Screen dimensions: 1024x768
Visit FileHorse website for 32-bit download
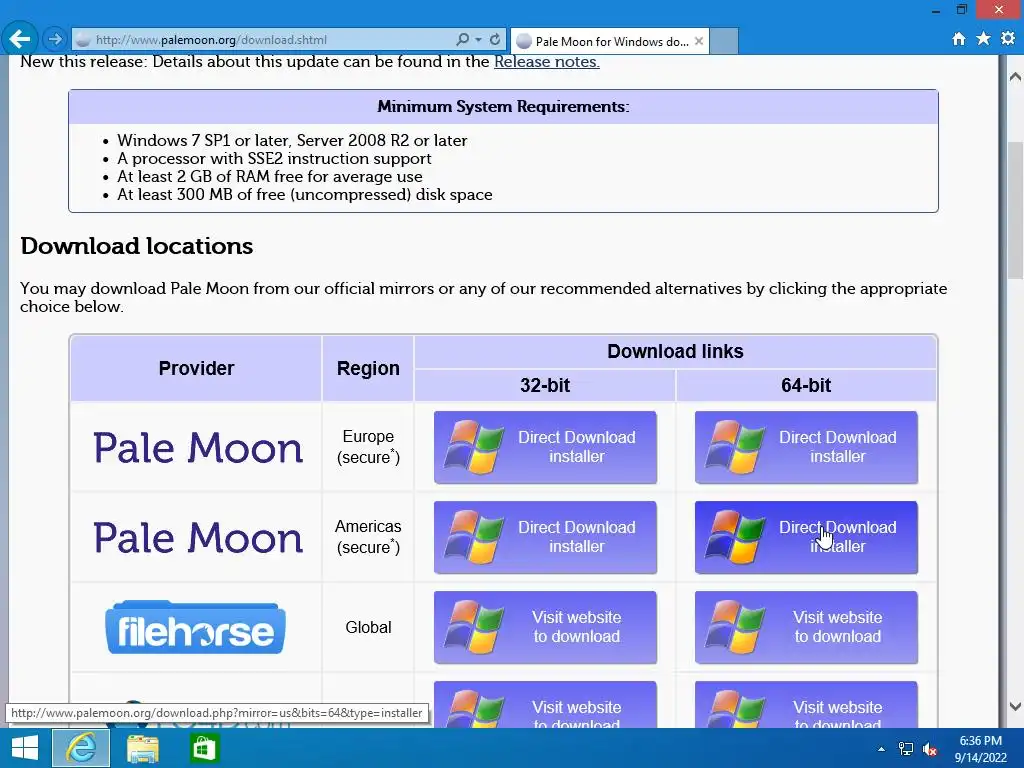[545, 628]
